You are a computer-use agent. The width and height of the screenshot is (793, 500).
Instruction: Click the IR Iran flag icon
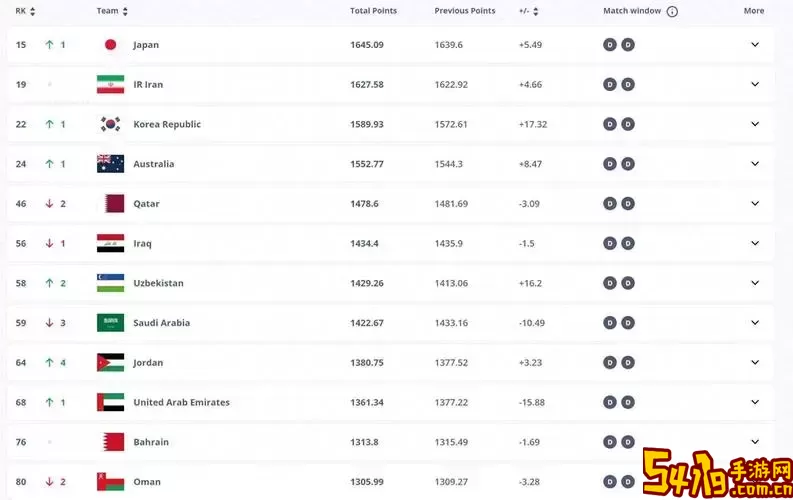(110, 84)
